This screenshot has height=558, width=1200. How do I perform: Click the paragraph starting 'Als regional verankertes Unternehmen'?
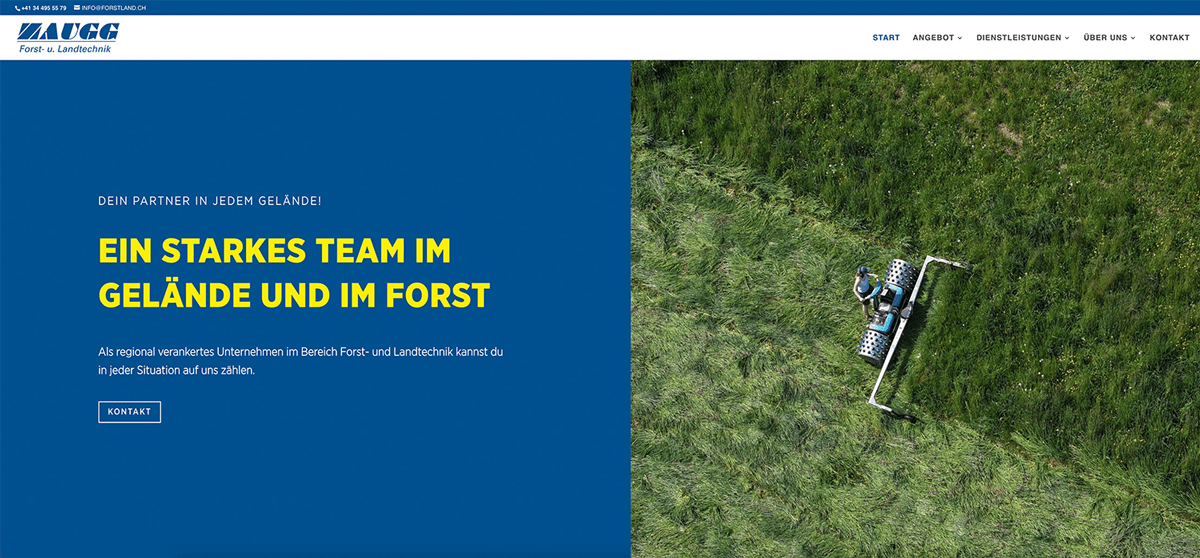coord(299,361)
